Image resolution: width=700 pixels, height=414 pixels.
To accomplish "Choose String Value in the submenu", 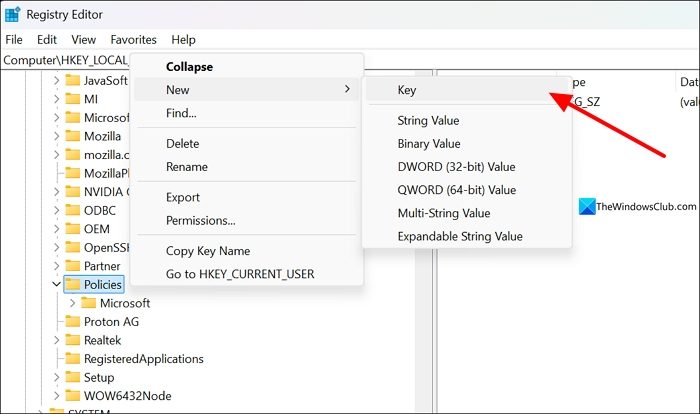I will coord(467,120).
